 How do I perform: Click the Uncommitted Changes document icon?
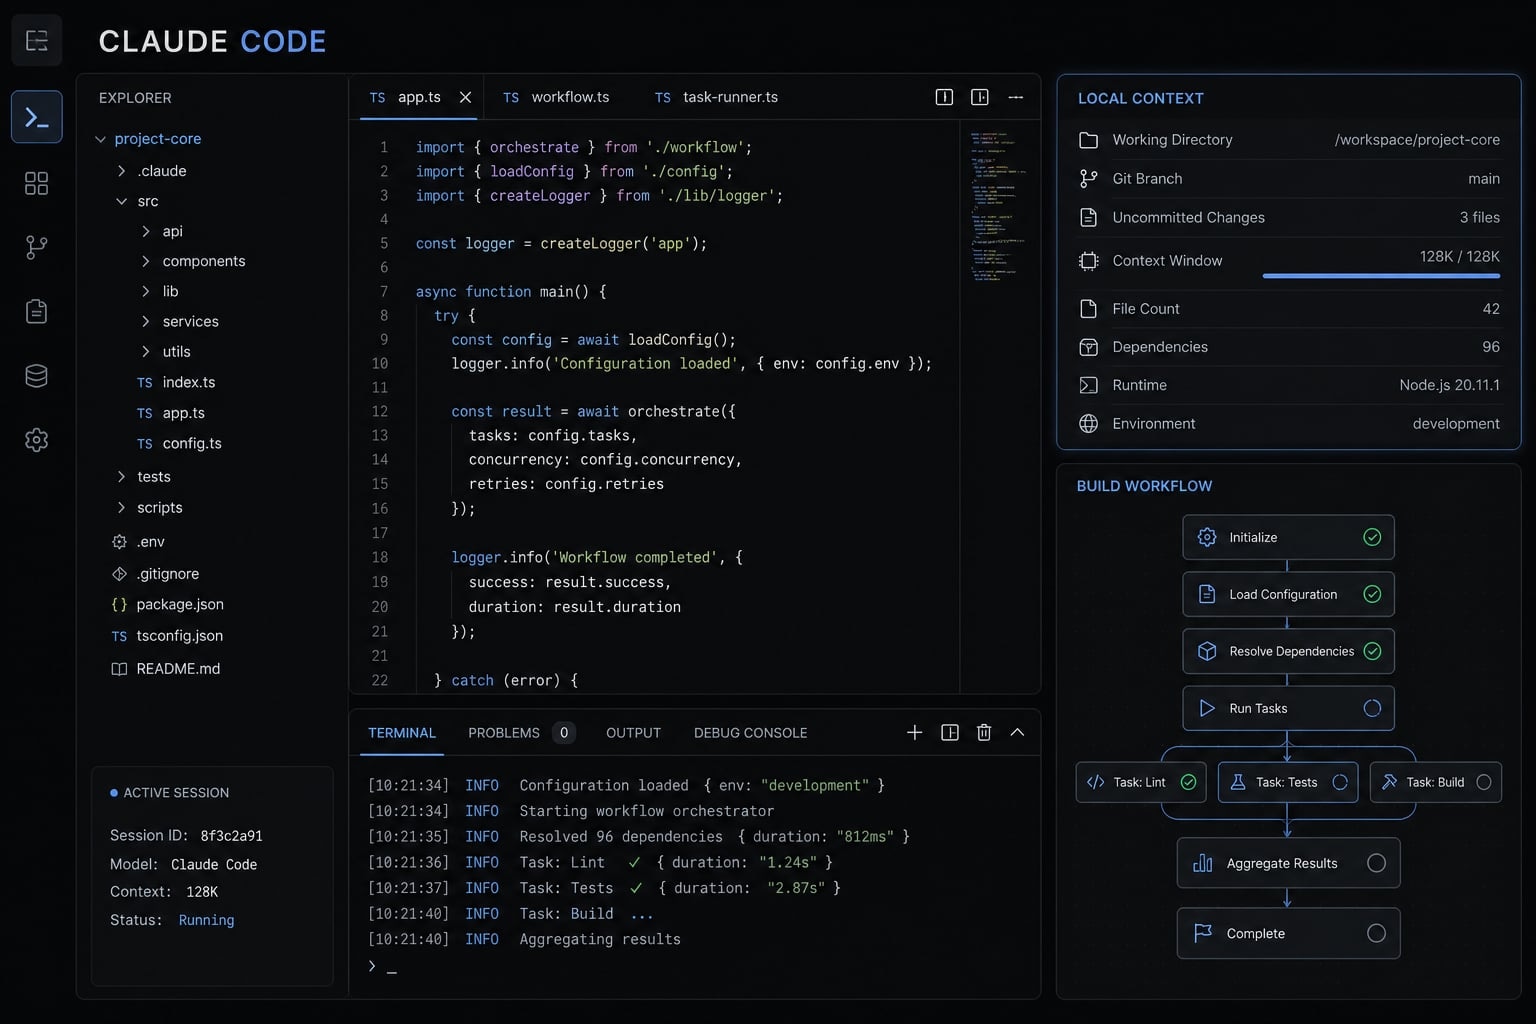point(1089,217)
